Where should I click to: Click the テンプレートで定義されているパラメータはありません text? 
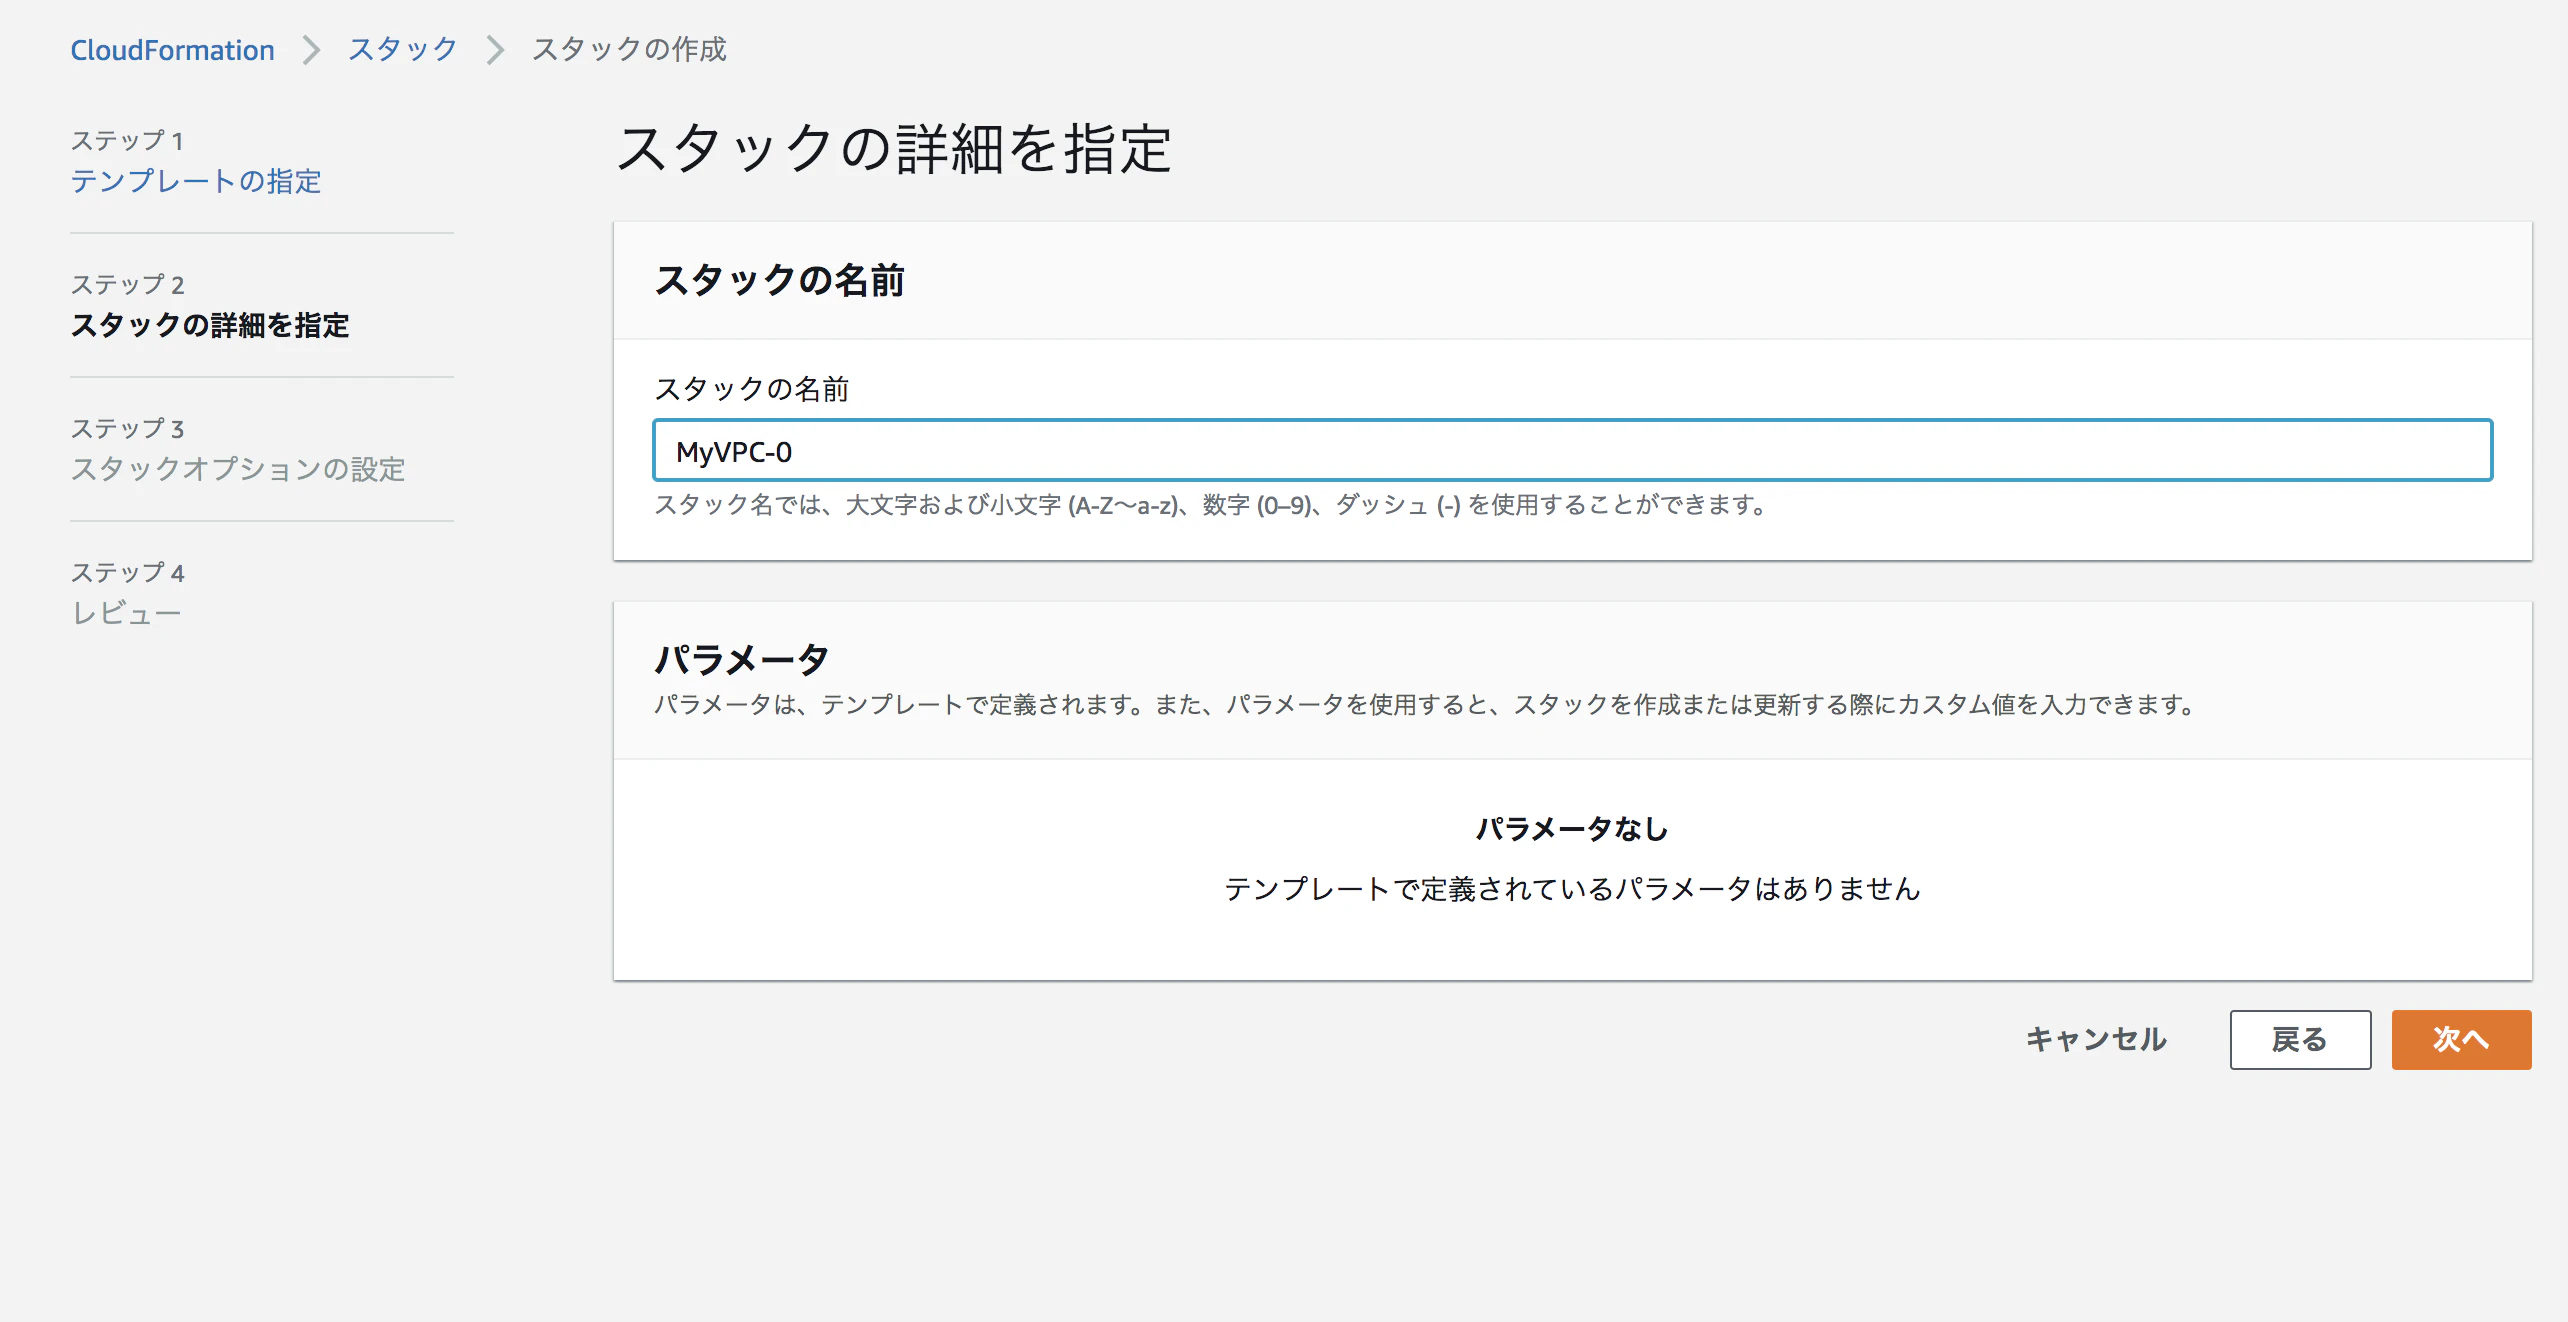click(x=1572, y=889)
